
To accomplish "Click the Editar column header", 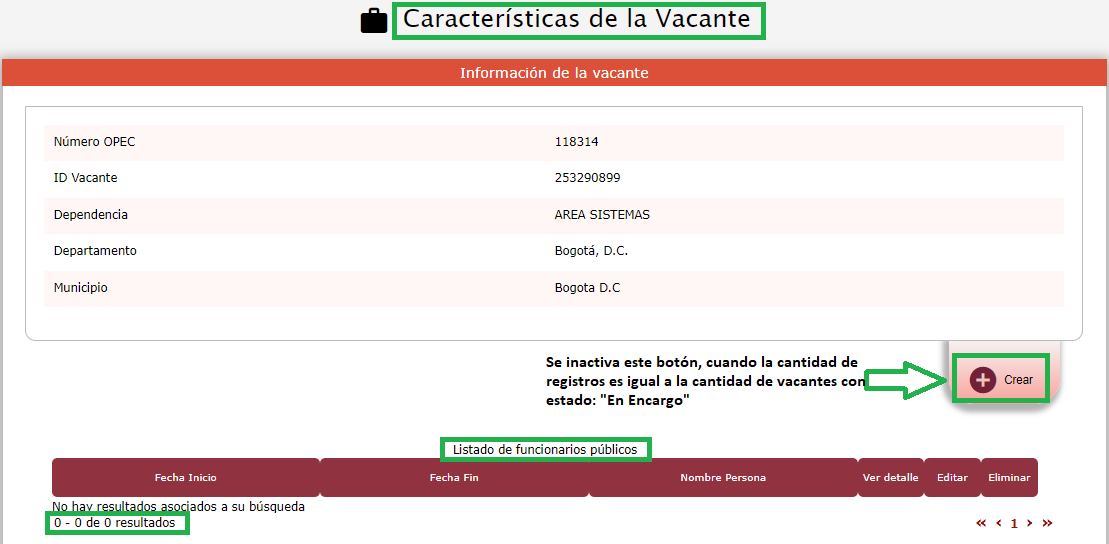I will point(952,477).
